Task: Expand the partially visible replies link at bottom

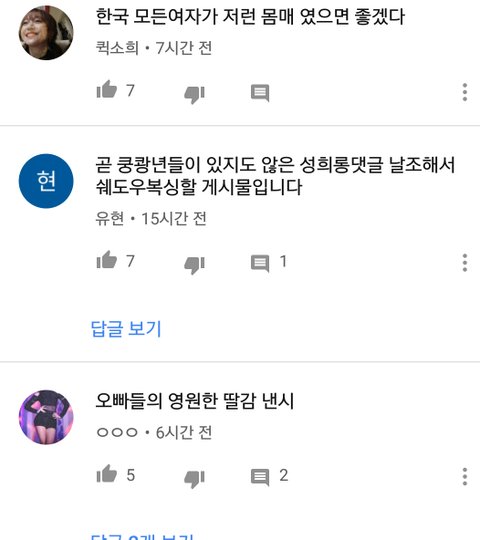Action: click(142, 537)
